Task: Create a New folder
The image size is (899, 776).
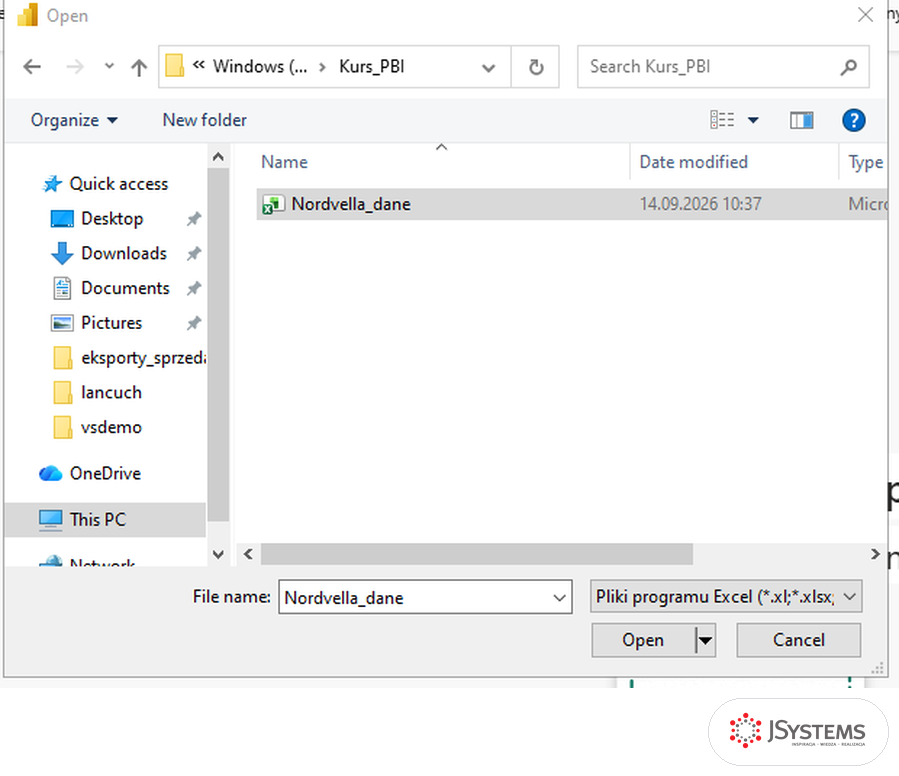Action: [205, 120]
